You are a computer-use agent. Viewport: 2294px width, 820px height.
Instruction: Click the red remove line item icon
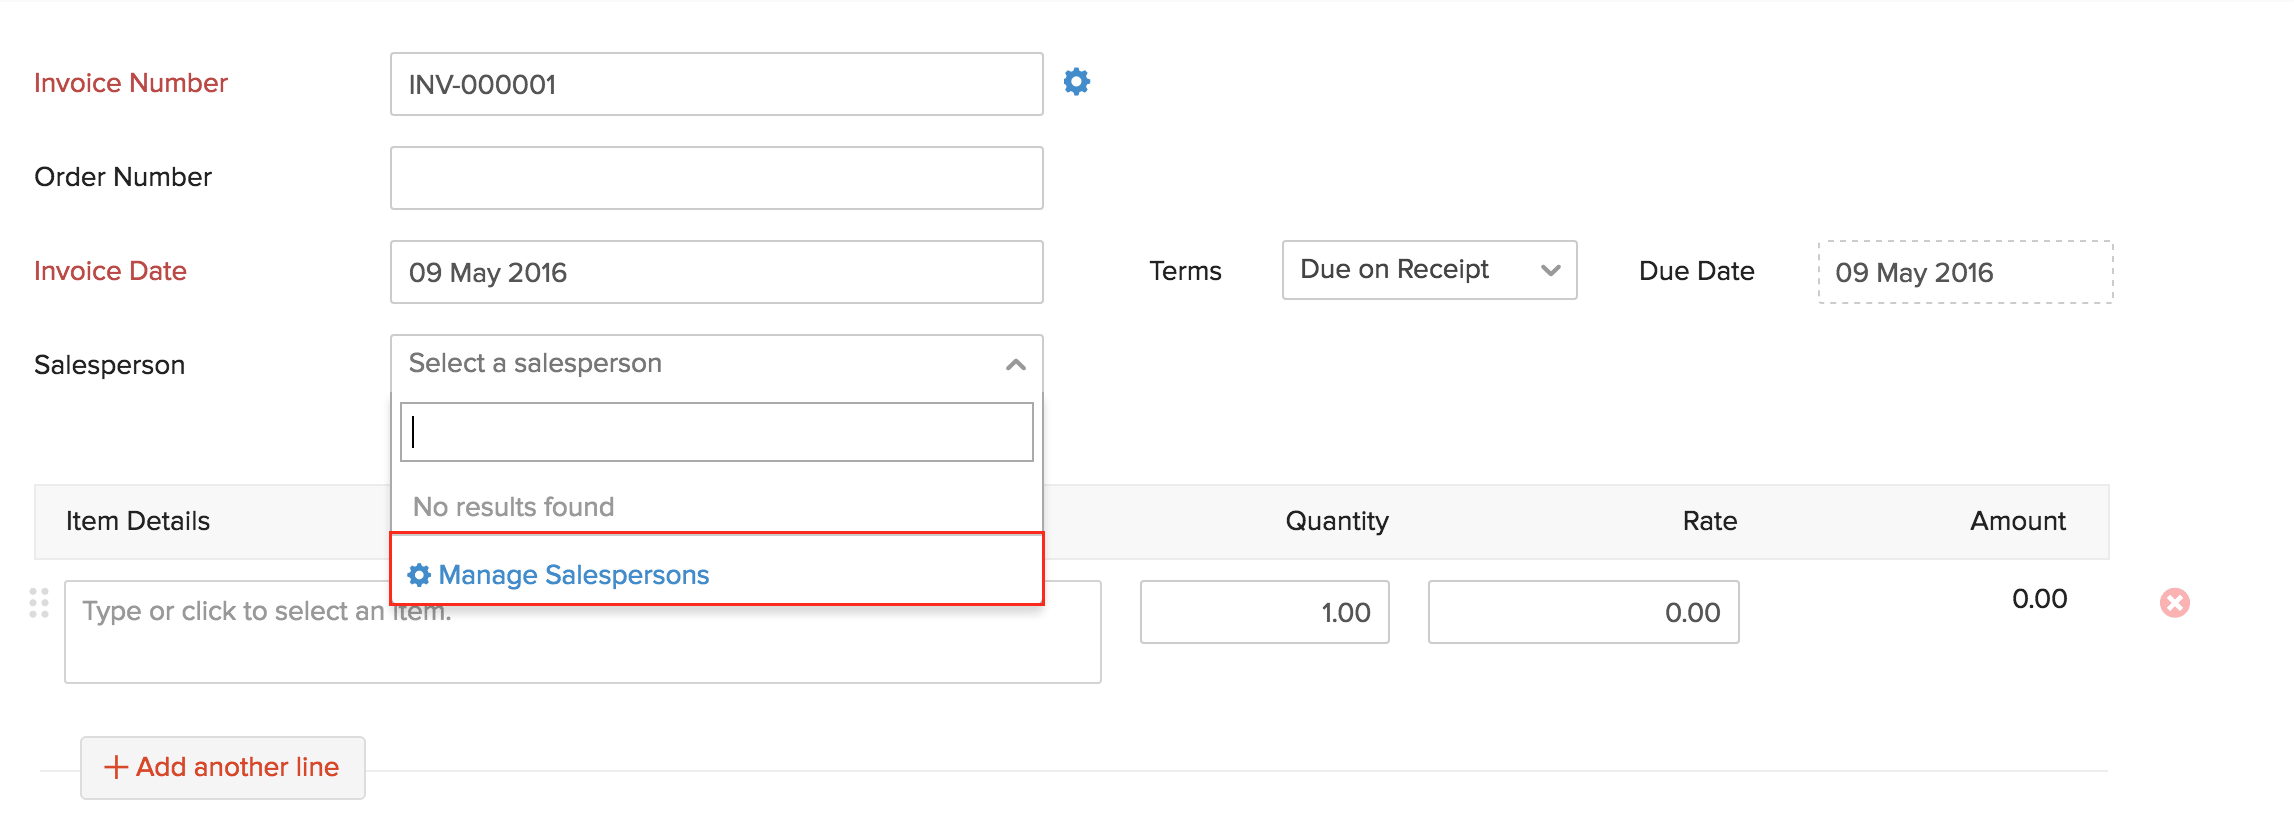tap(2174, 603)
